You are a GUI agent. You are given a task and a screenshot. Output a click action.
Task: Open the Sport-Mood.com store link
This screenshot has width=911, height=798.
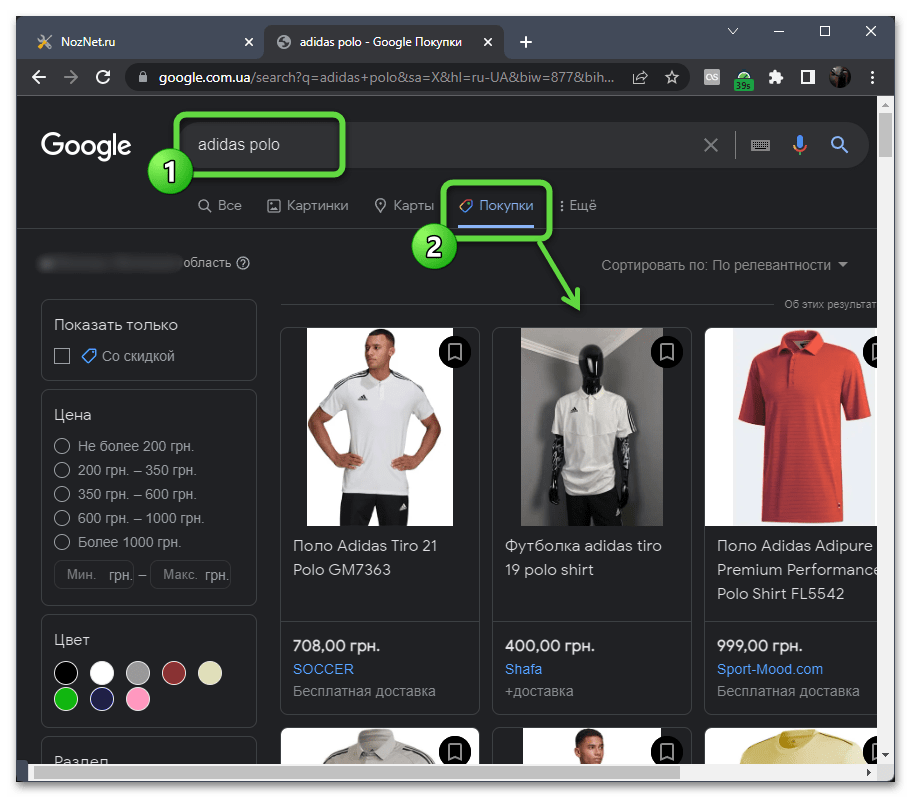770,669
